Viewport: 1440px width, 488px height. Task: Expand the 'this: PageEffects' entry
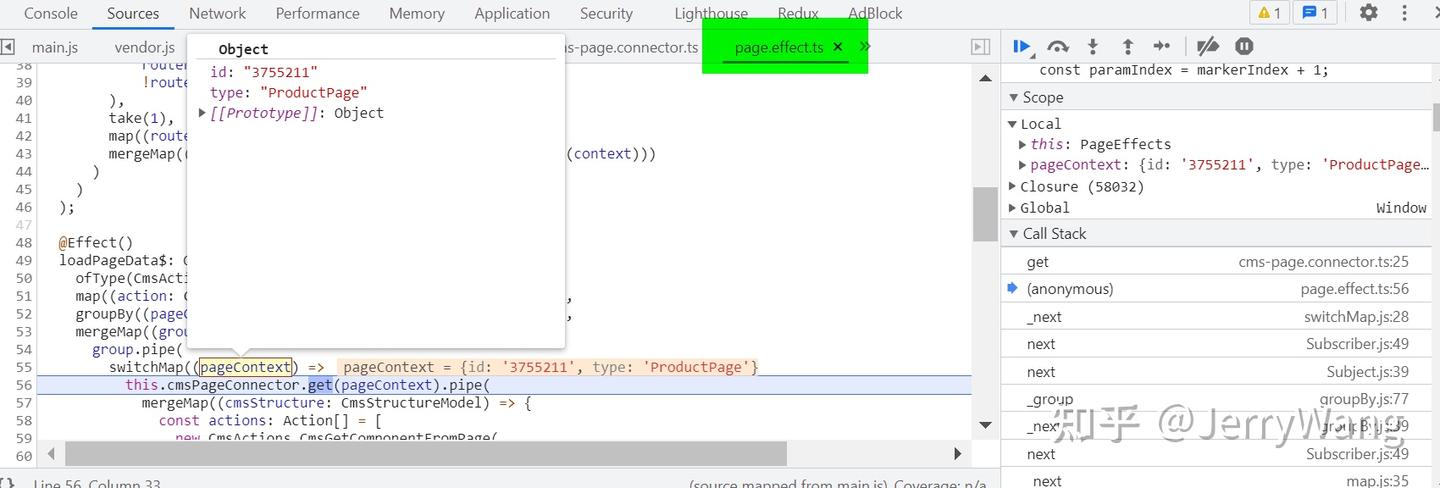pos(1023,144)
